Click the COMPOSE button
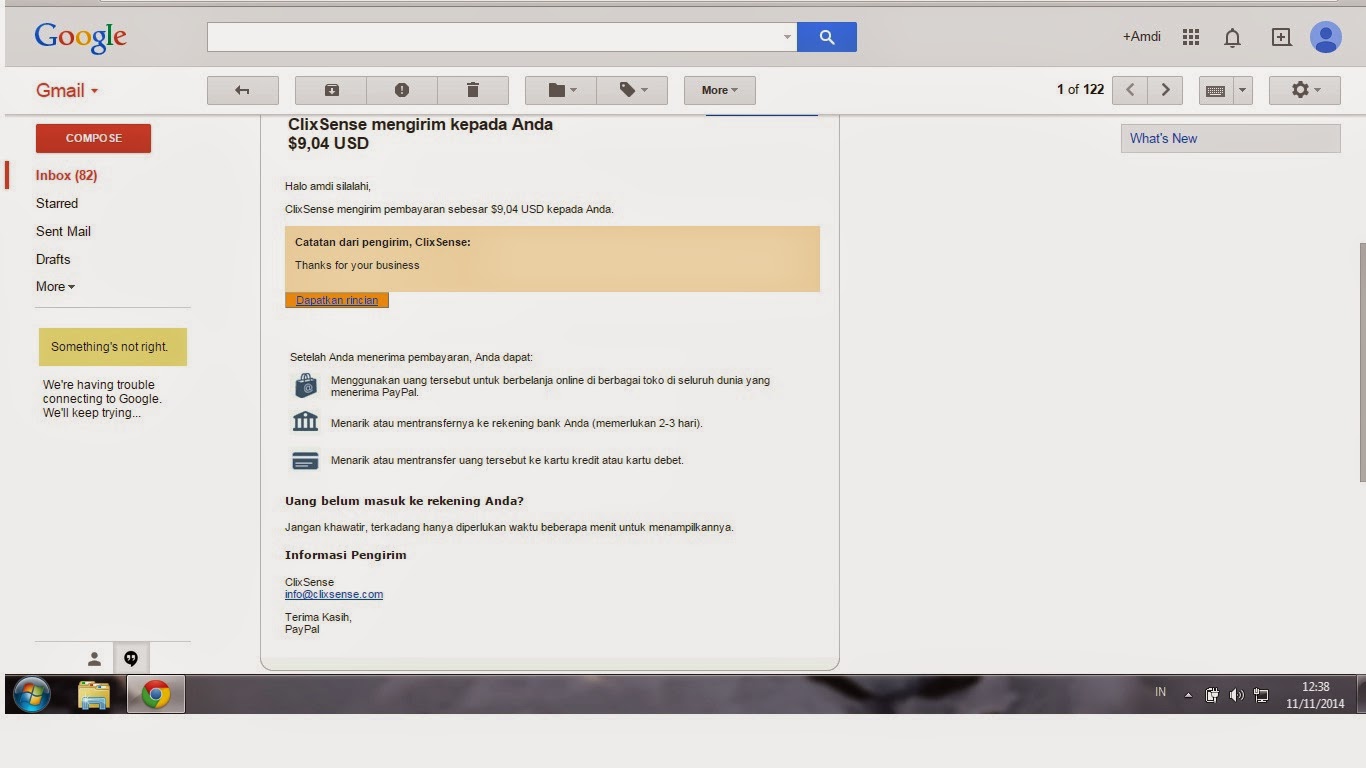 (x=93, y=138)
